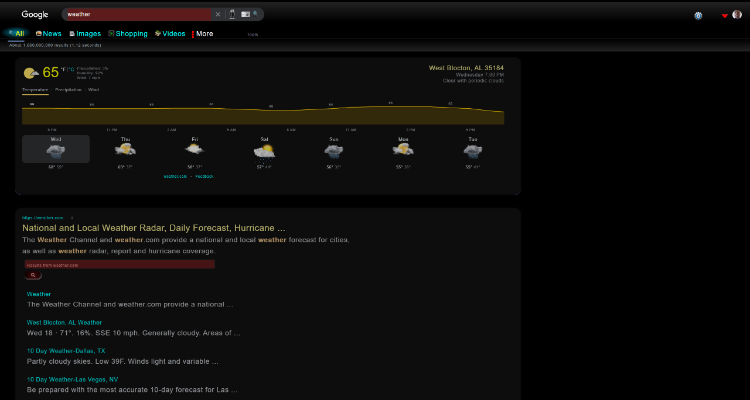Click the magnifier search icon in the search bar
This screenshot has height=400, width=750.
coord(256,14)
